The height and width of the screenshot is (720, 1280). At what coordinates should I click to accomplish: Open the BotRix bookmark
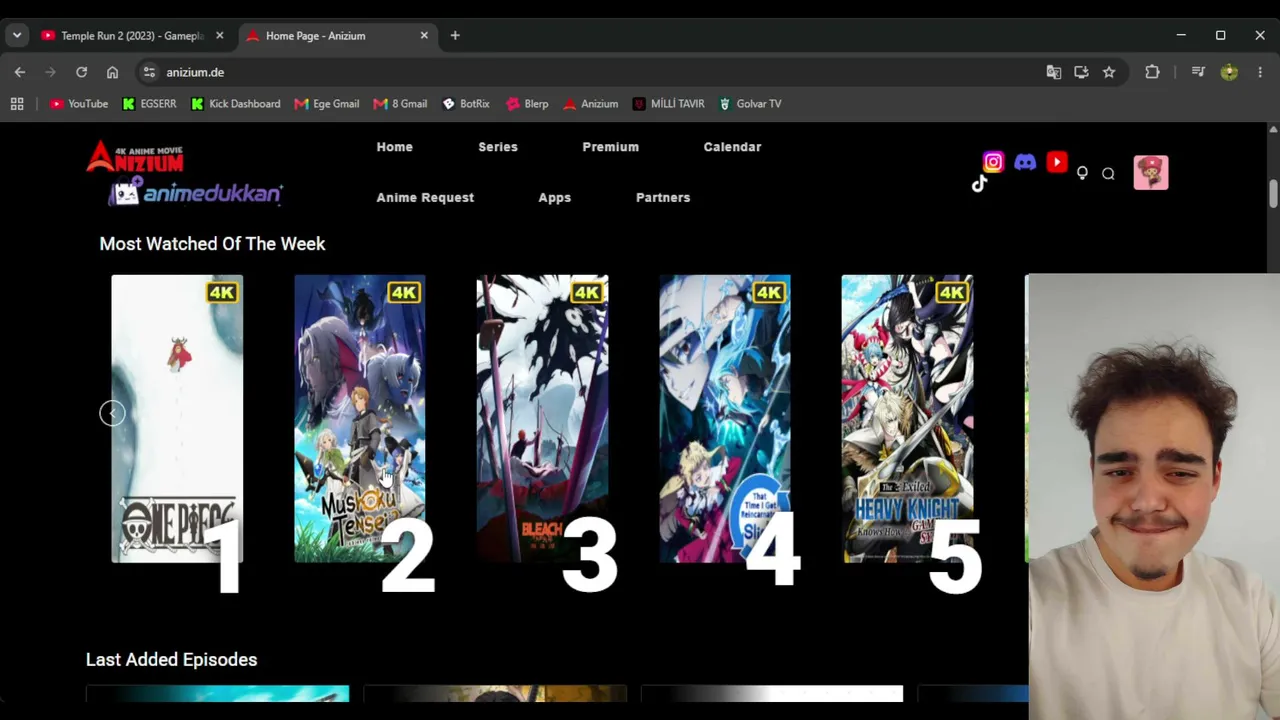pyautogui.click(x=466, y=104)
